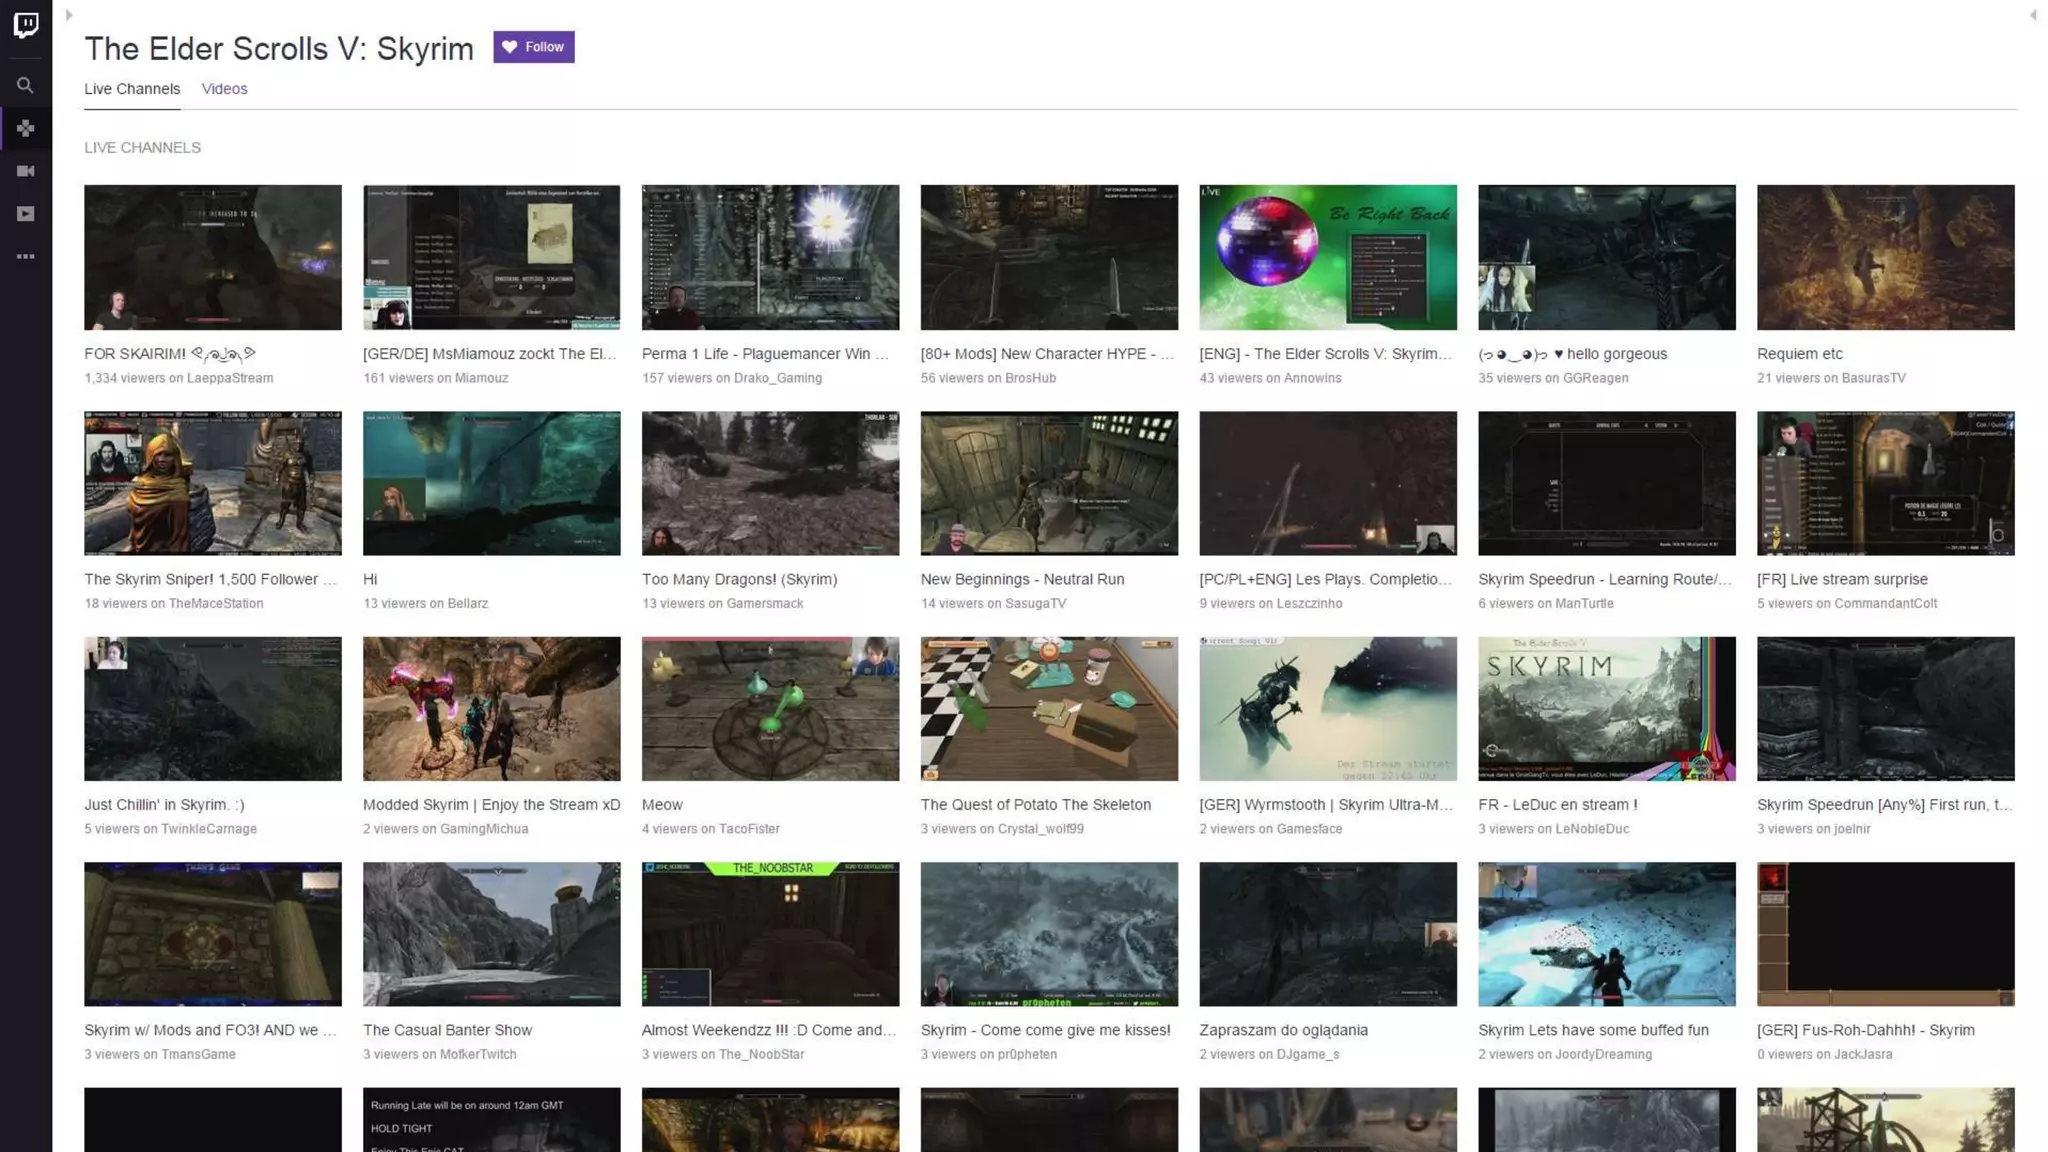Click the video camera channels icon
Viewport: 2048px width, 1152px height.
[x=26, y=171]
